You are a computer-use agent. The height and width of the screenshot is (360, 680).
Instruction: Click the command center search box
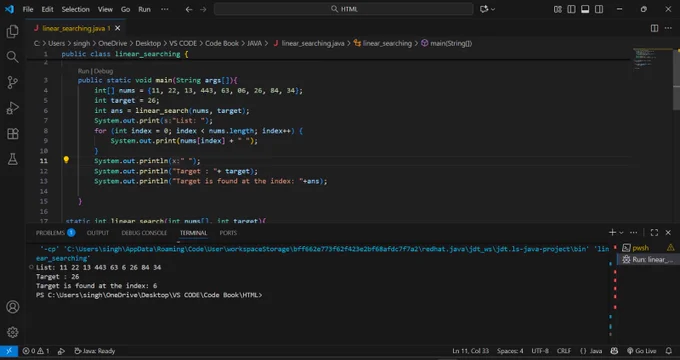point(343,9)
